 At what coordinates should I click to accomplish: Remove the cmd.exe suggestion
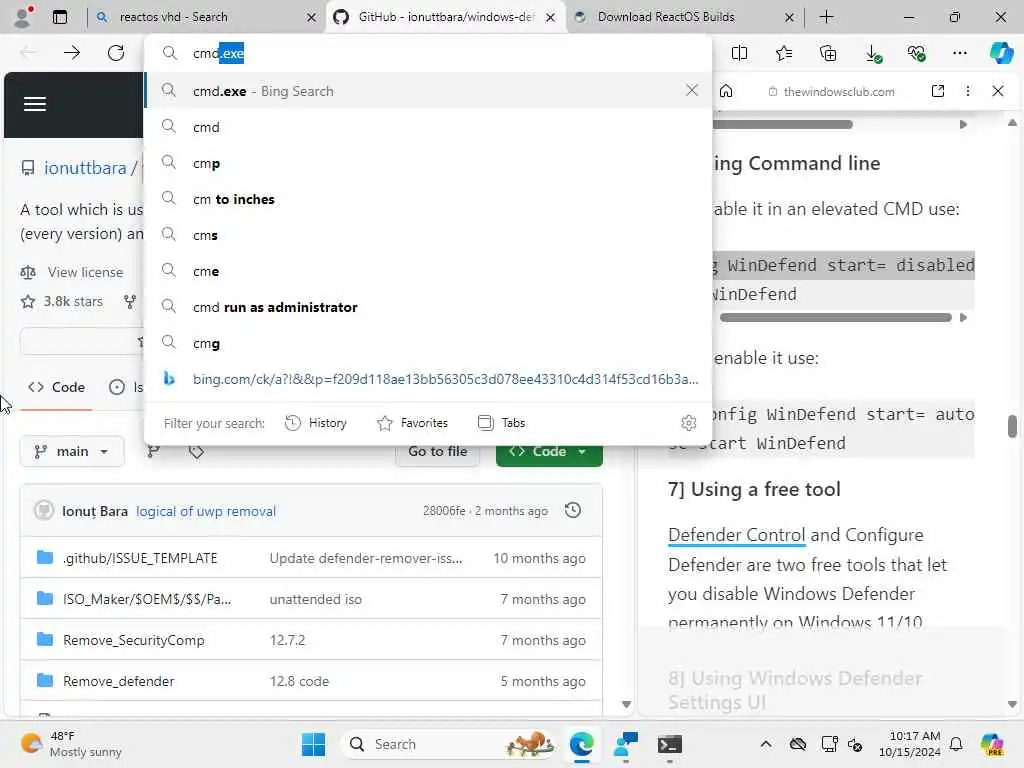click(x=692, y=90)
